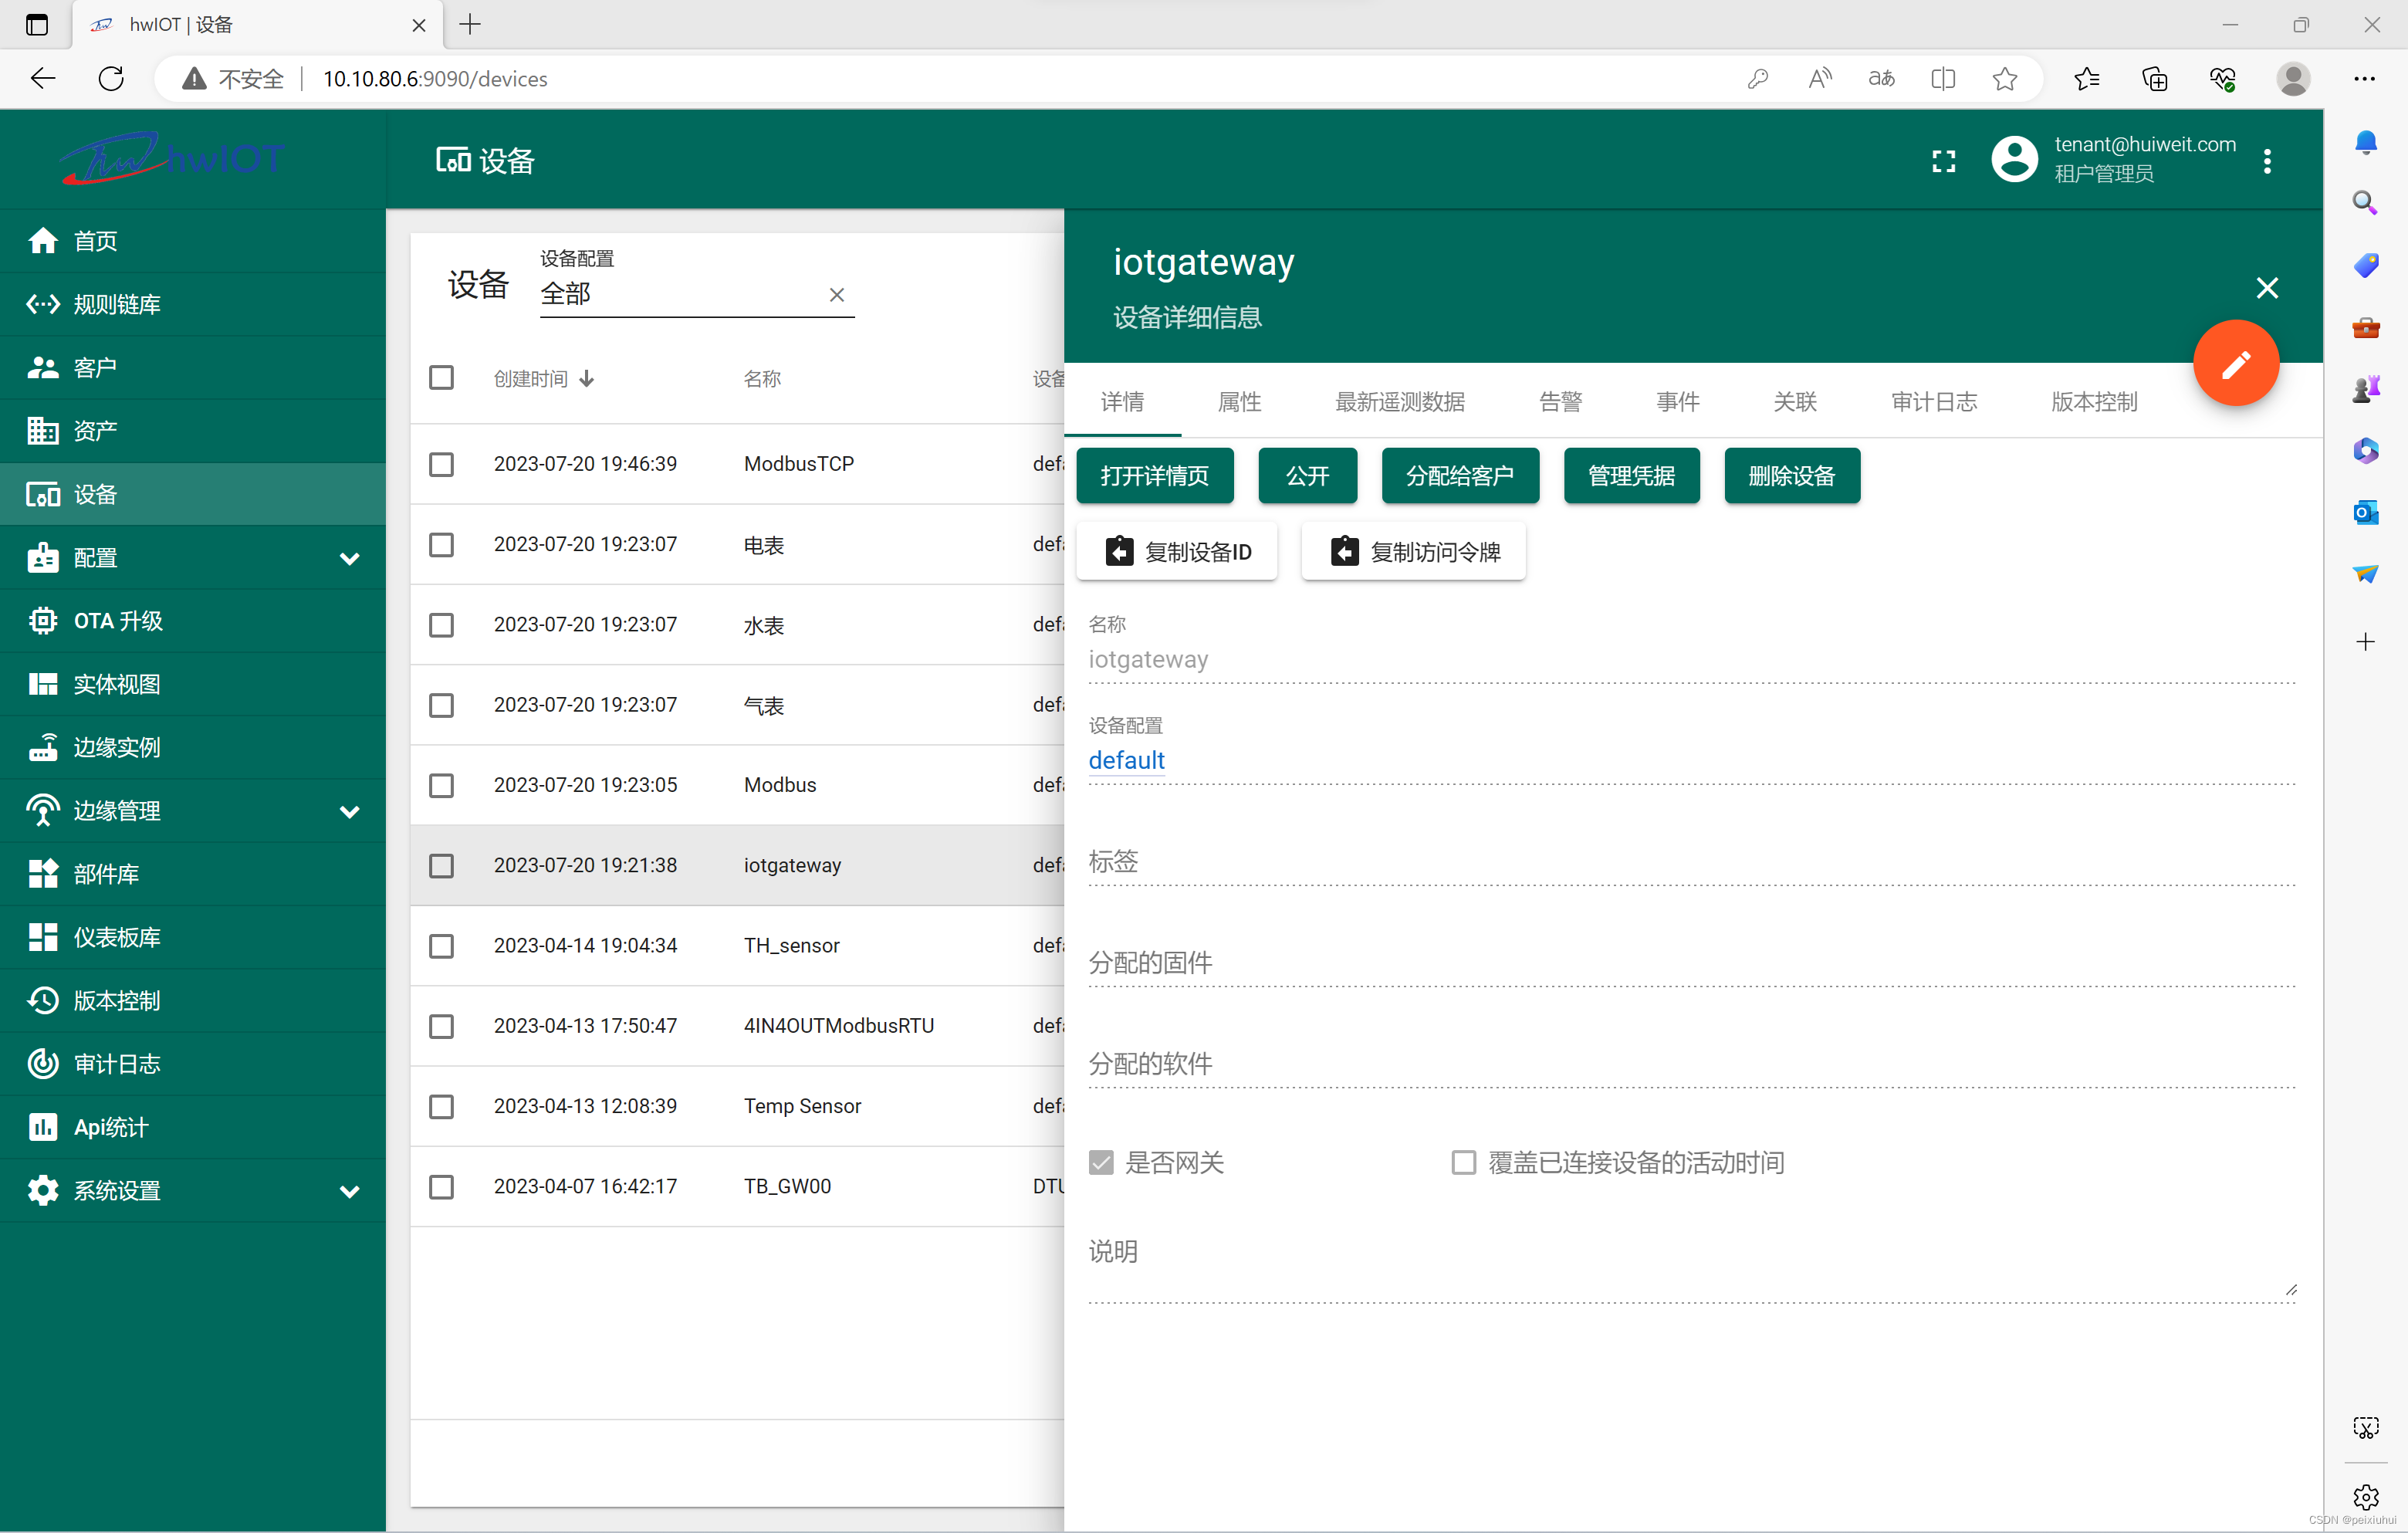Open the default device profile link
The image size is (2408, 1533).
click(x=1126, y=760)
